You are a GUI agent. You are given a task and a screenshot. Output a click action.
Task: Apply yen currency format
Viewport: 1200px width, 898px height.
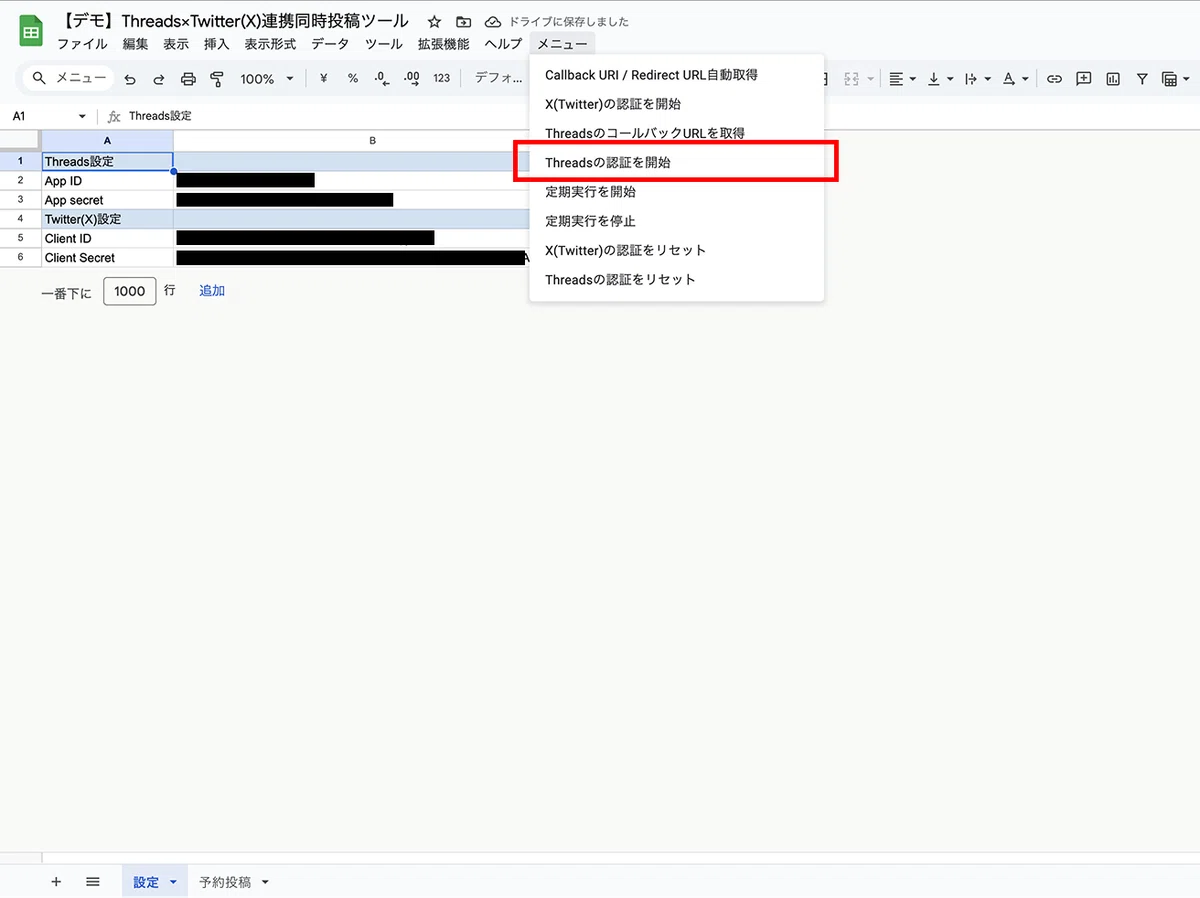coord(323,78)
